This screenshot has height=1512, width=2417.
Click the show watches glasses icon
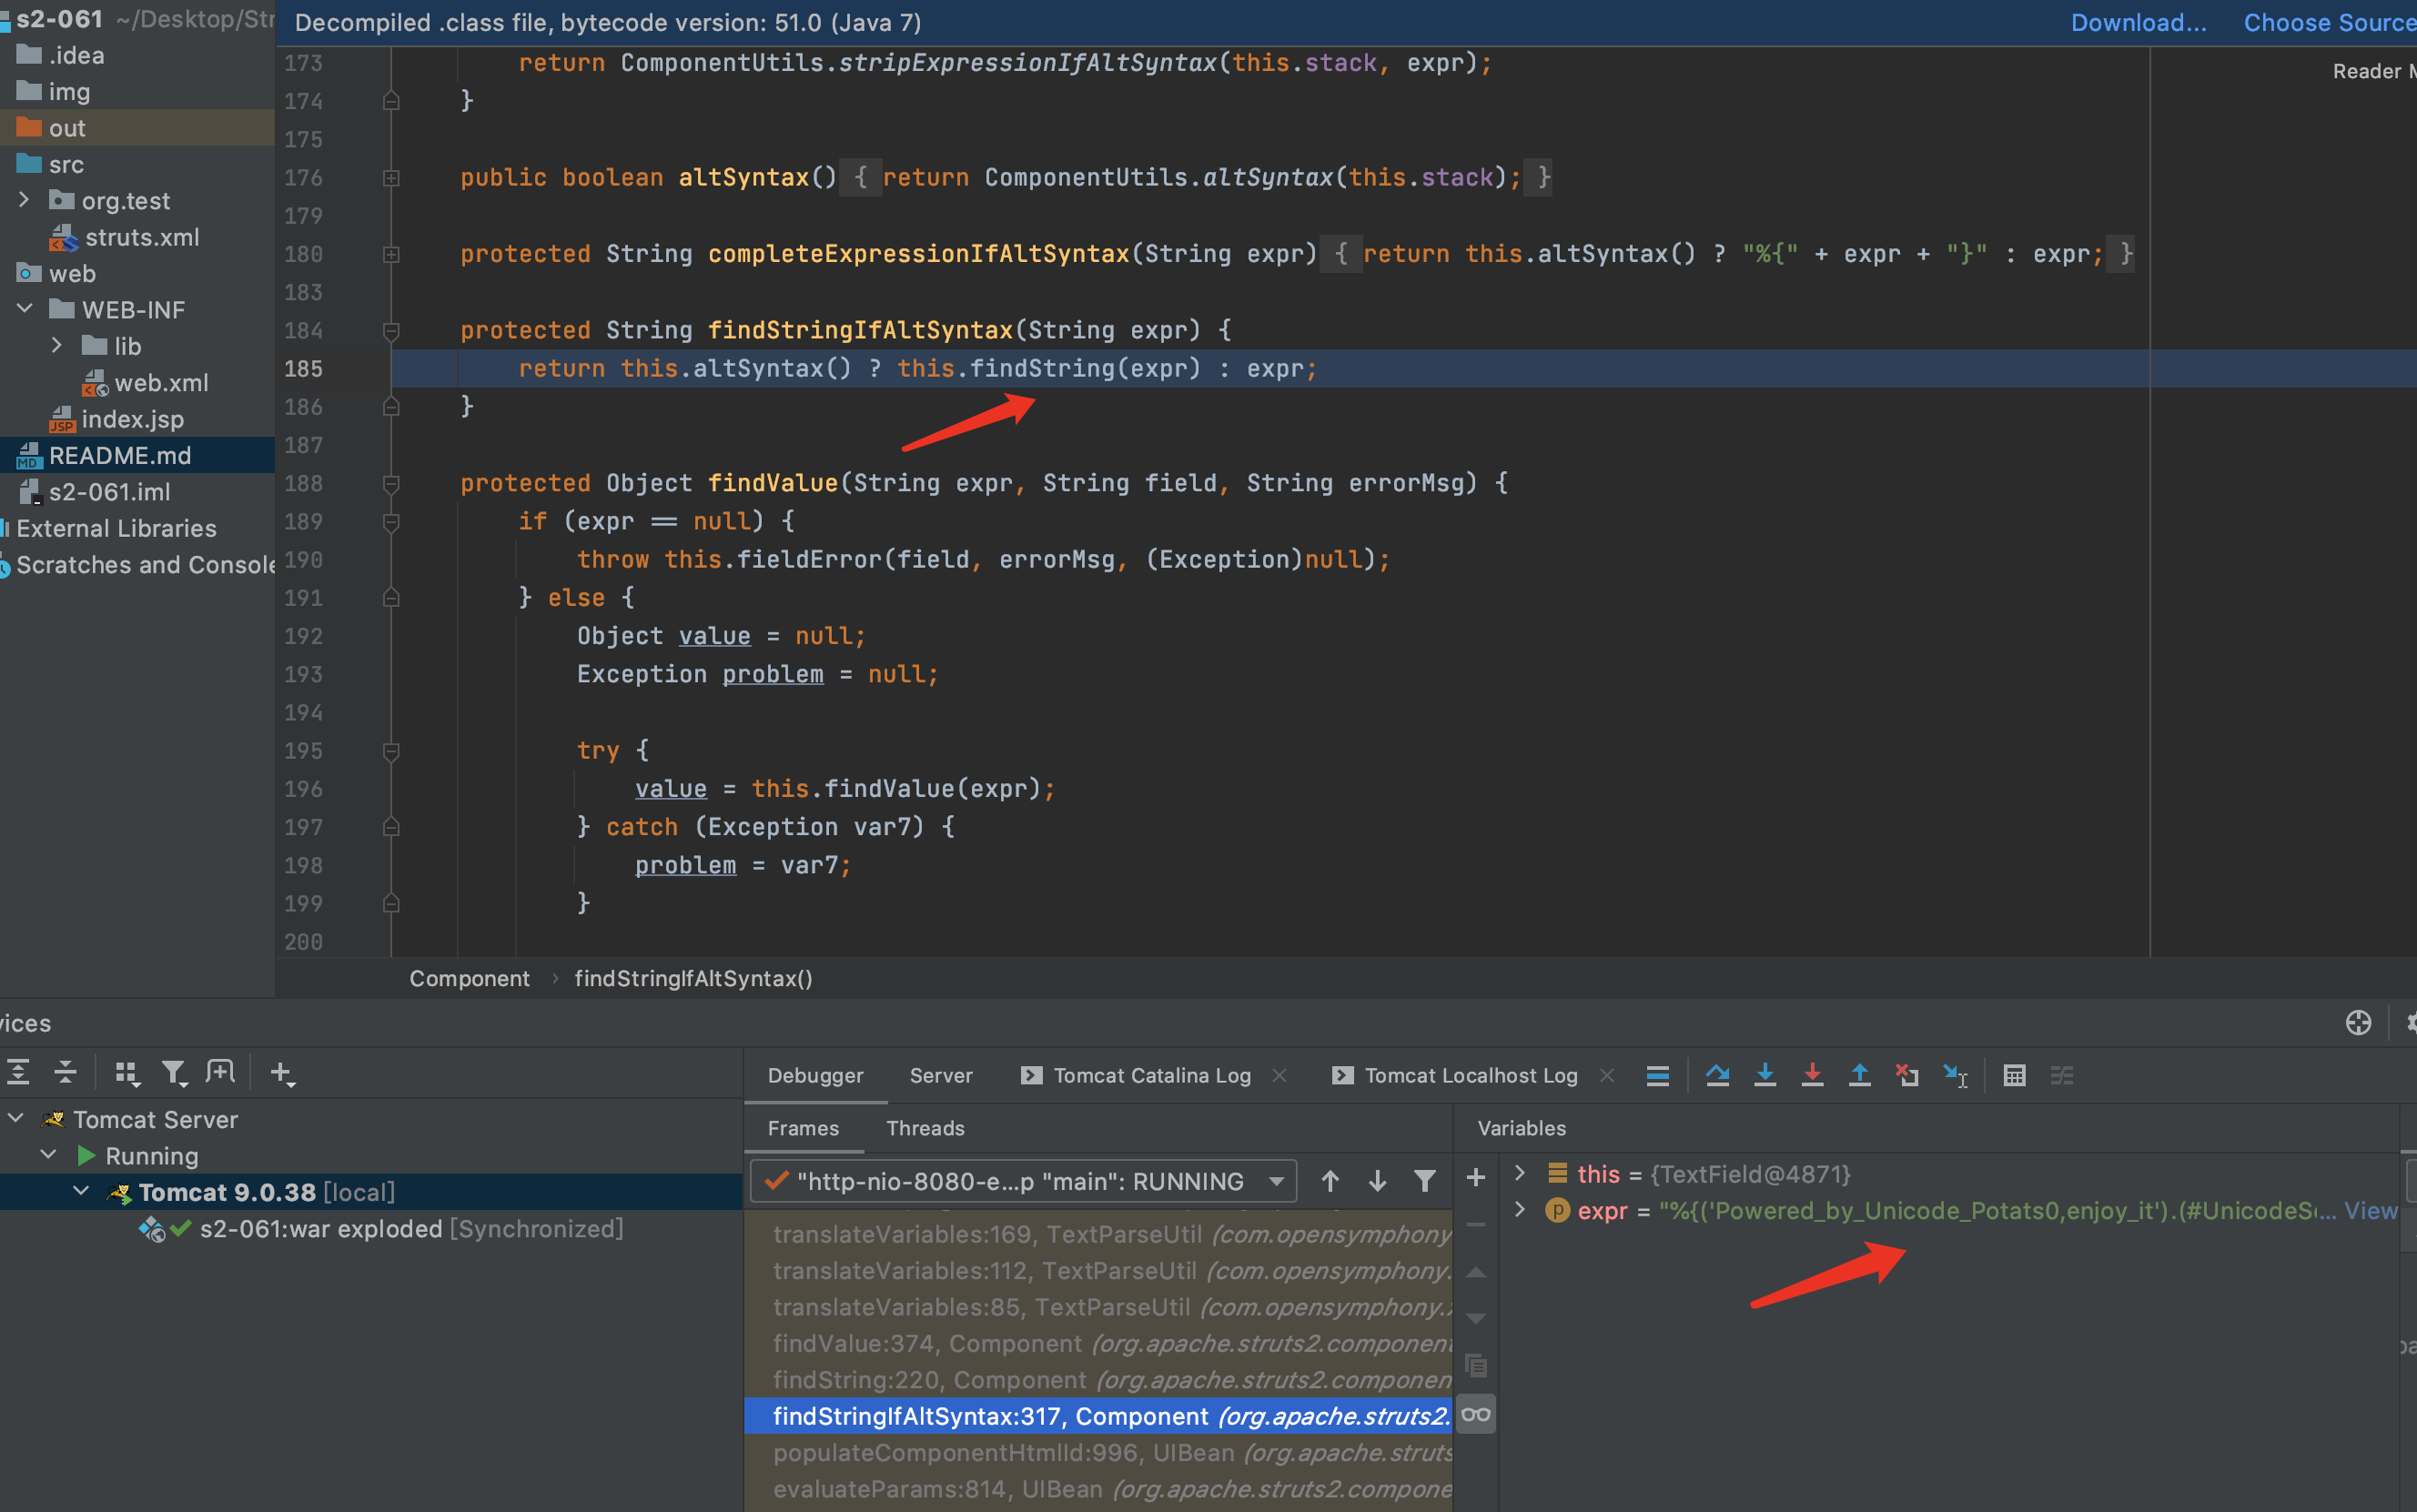(x=1476, y=1414)
